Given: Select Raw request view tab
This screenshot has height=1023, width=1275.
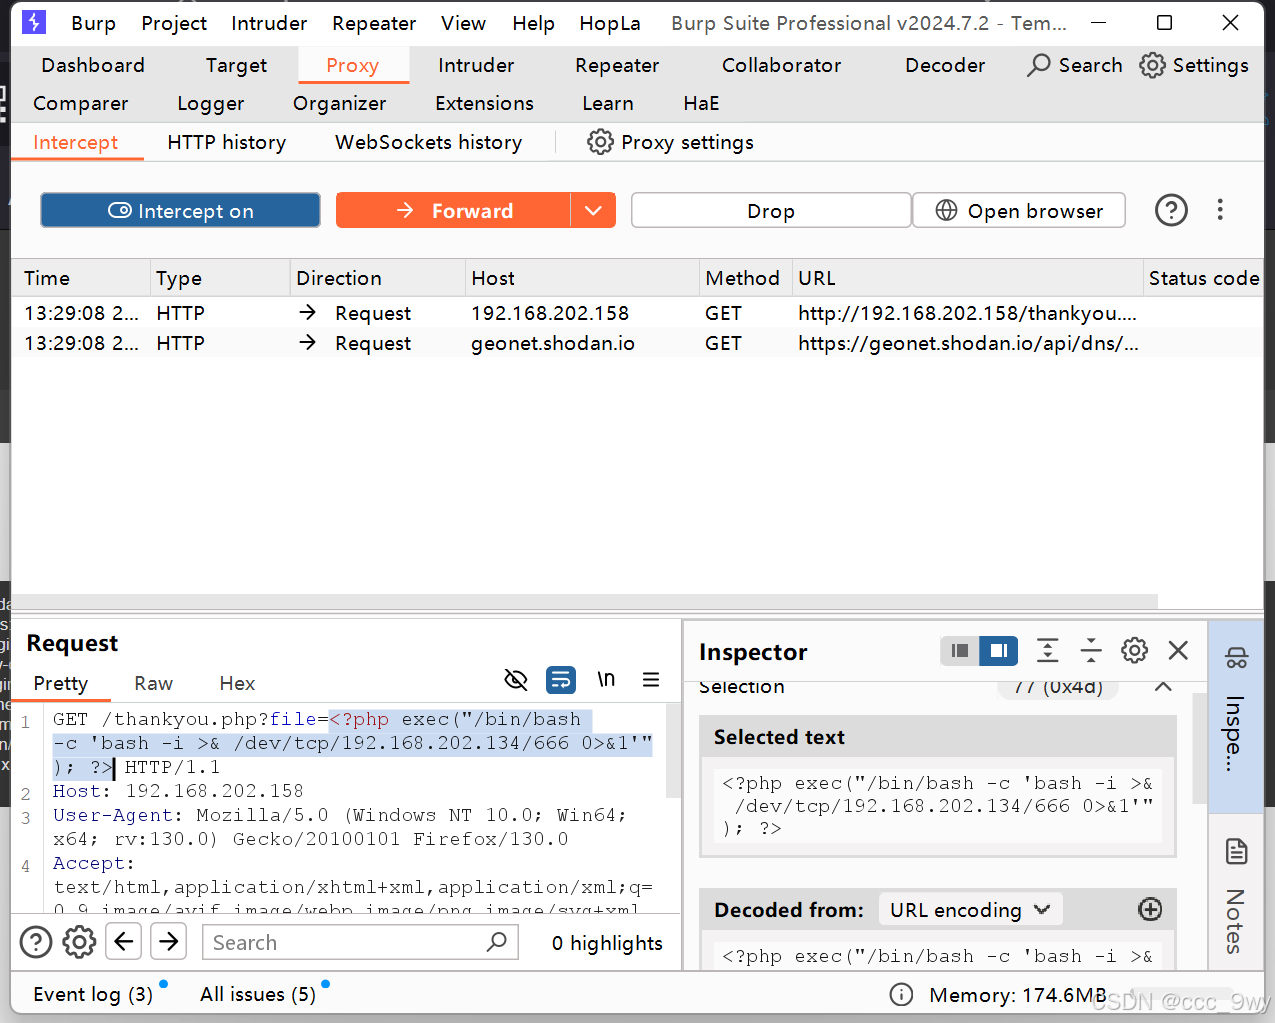Looking at the screenshot, I should tap(153, 683).
